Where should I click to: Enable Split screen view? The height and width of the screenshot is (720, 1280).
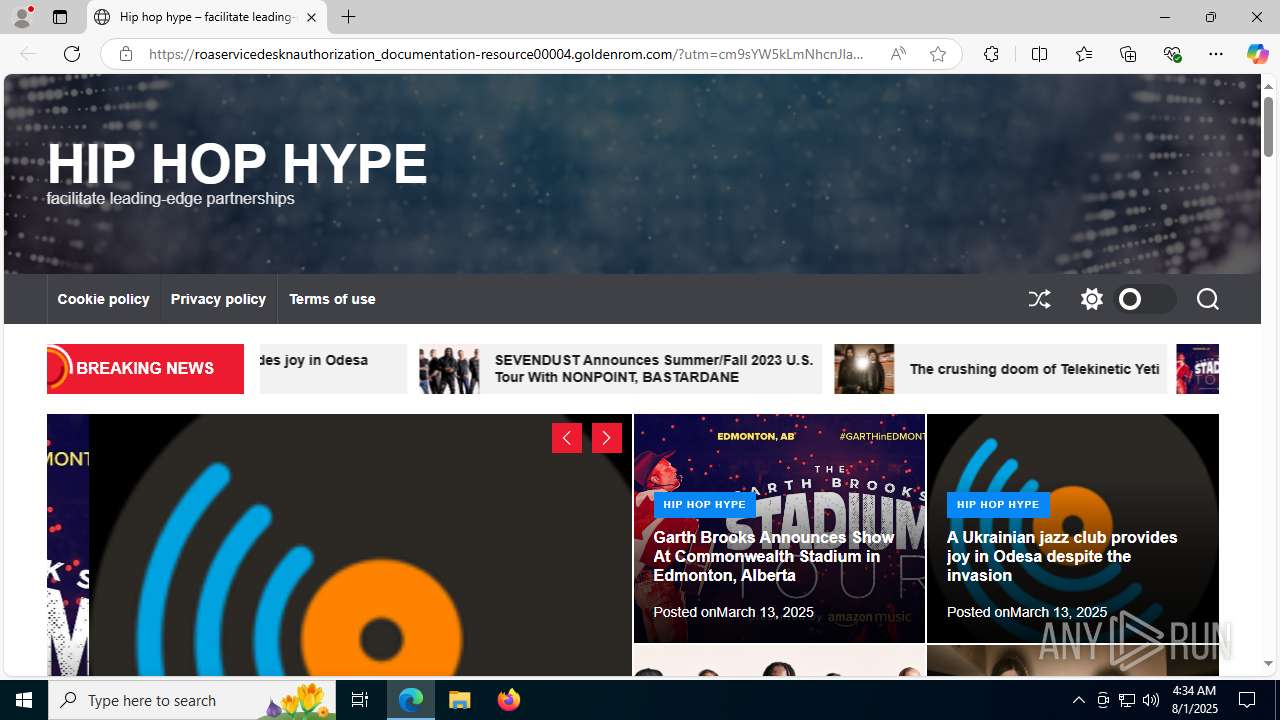[x=1039, y=54]
